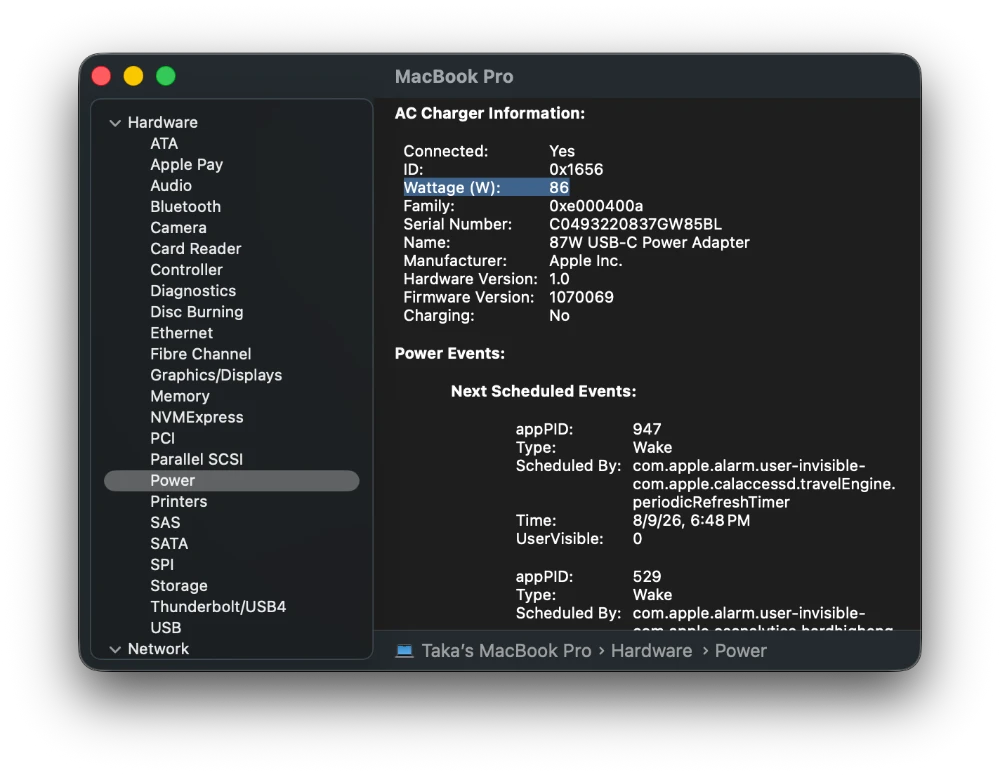Select Parallel SCSI in the sidebar

click(196, 459)
